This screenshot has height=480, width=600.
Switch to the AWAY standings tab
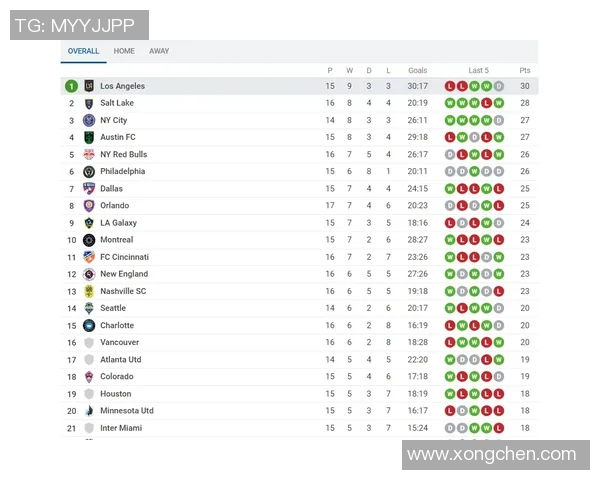[x=159, y=51]
